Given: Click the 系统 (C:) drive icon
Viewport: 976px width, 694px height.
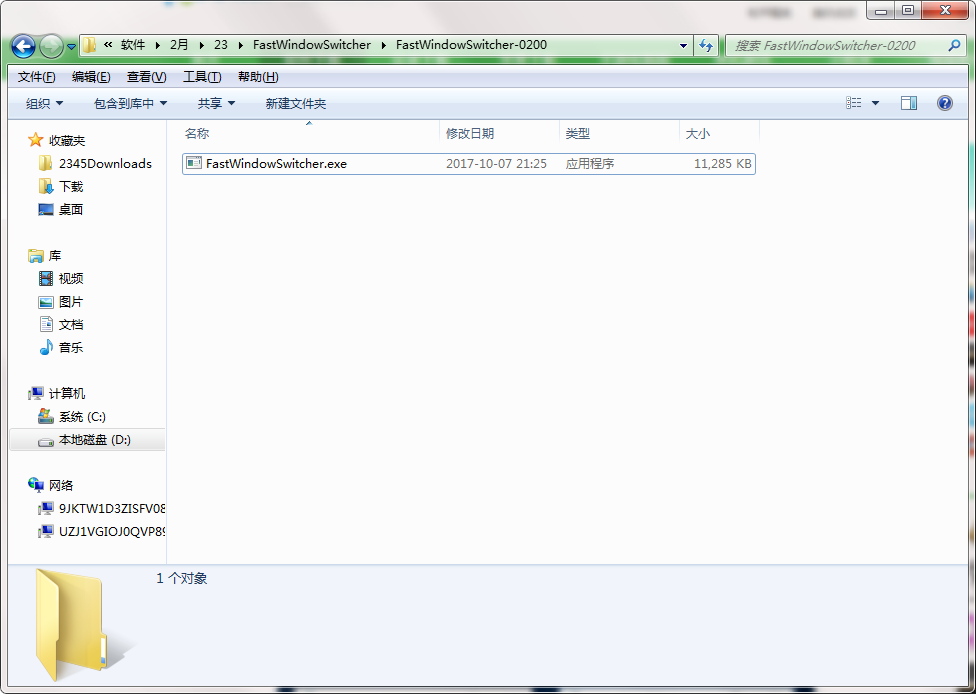Looking at the screenshot, I should click(x=45, y=416).
